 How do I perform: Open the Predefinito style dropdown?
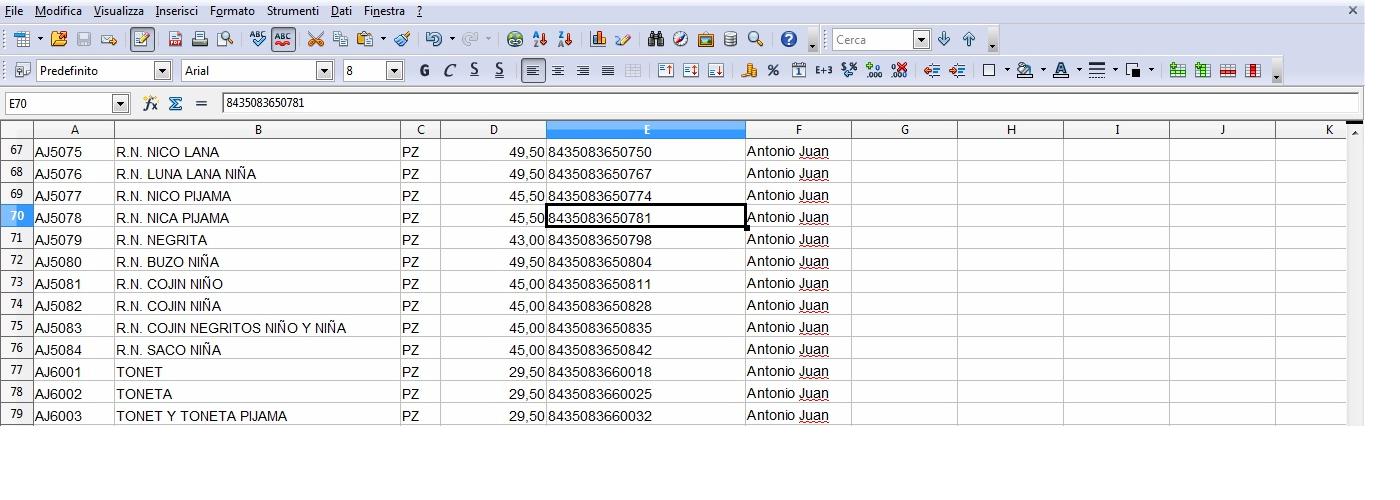pos(162,70)
